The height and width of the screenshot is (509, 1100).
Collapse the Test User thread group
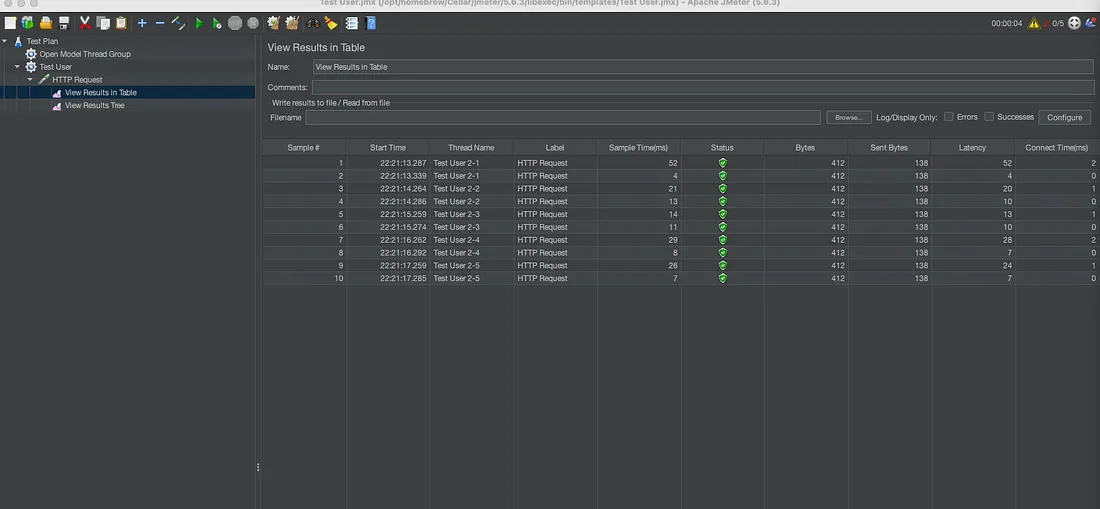coord(18,67)
